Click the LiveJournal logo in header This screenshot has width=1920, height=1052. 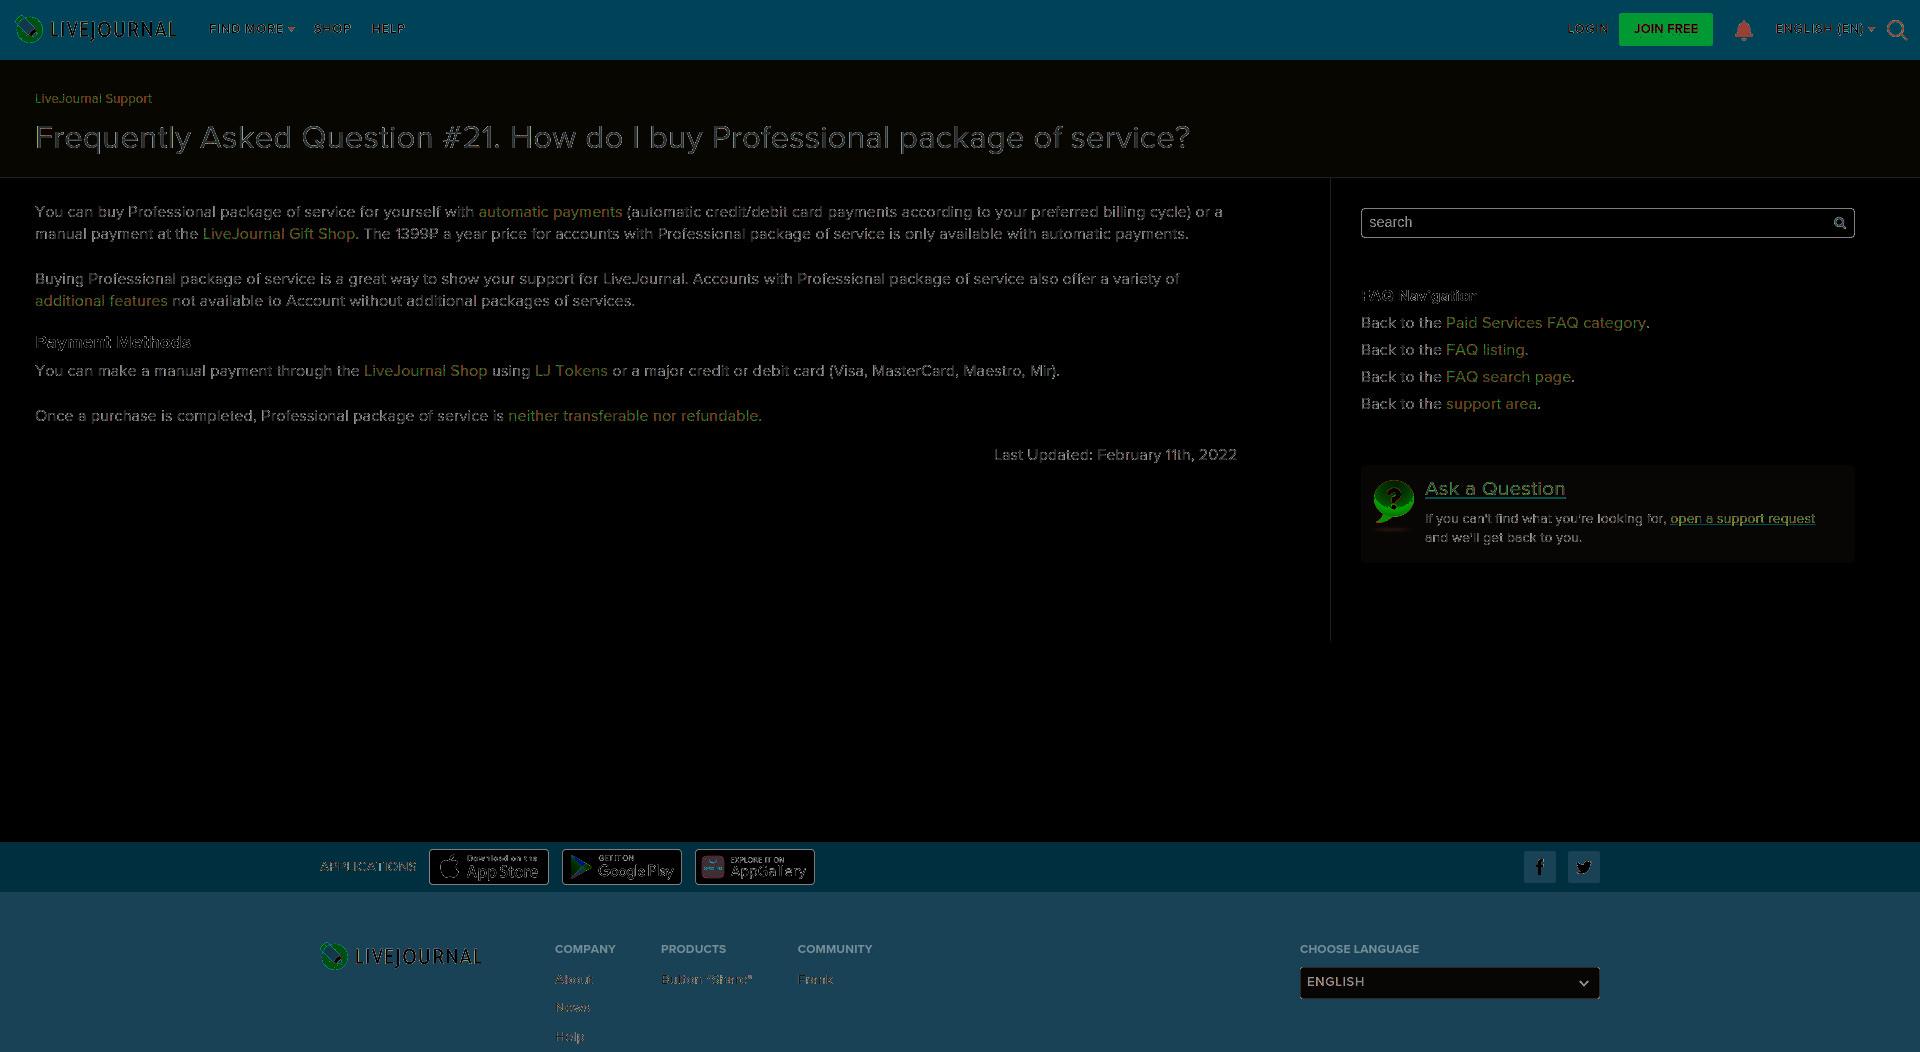point(95,29)
